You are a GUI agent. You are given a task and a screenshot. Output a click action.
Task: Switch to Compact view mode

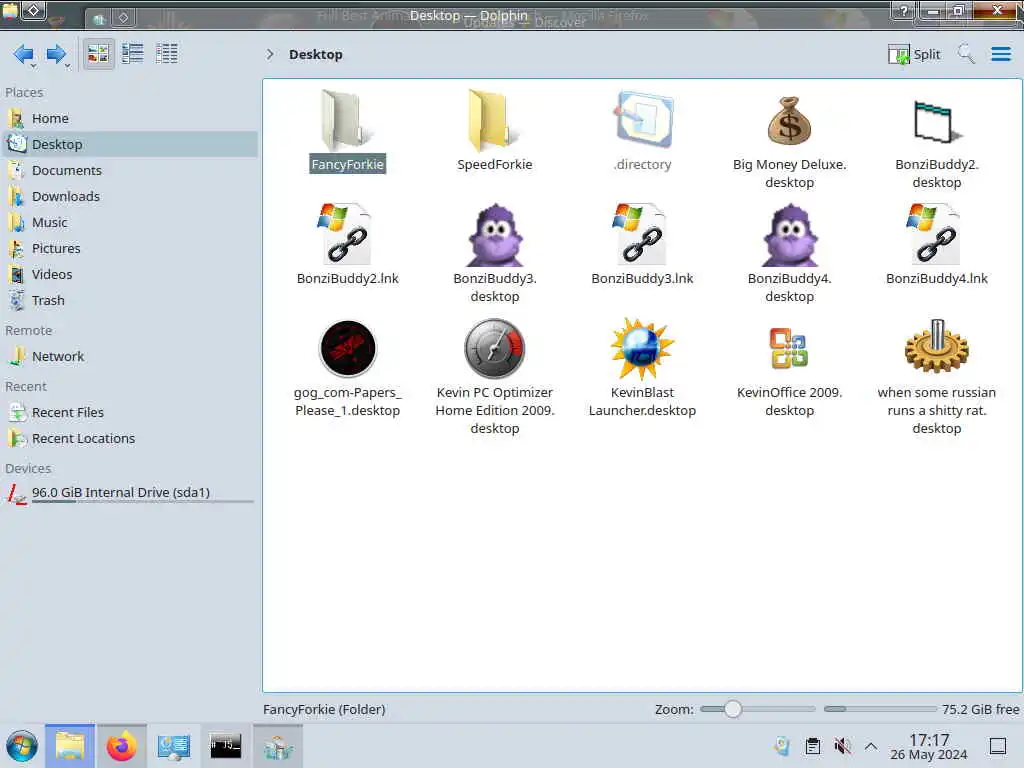(133, 54)
